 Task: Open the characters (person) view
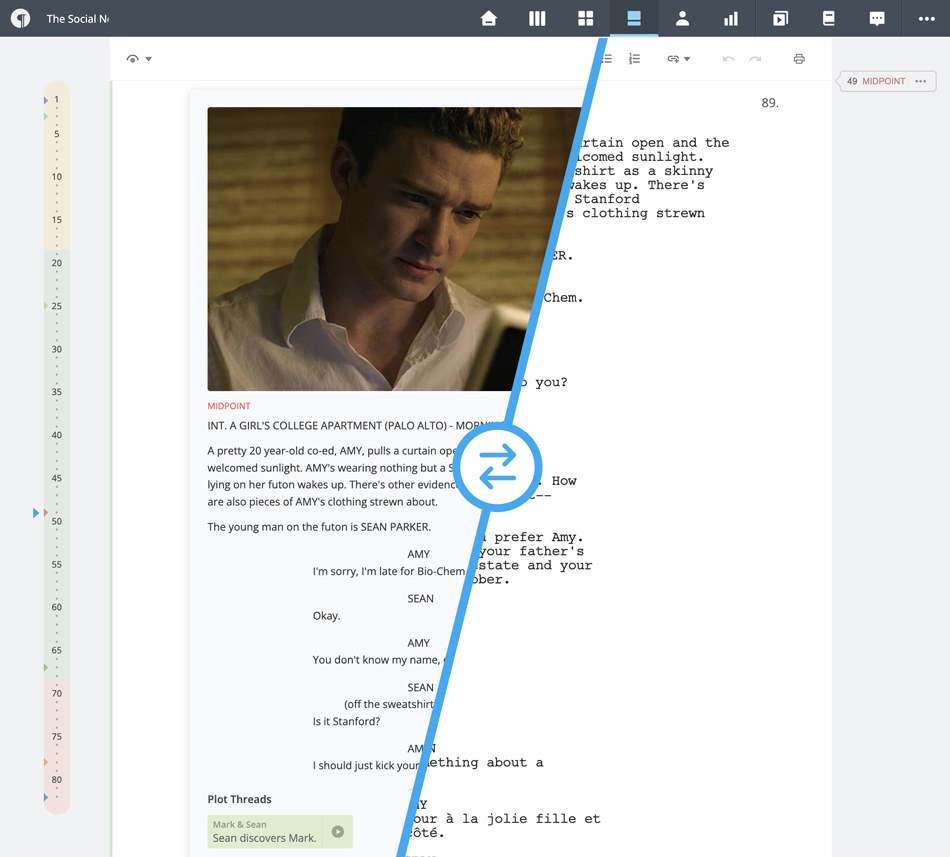coord(682,18)
